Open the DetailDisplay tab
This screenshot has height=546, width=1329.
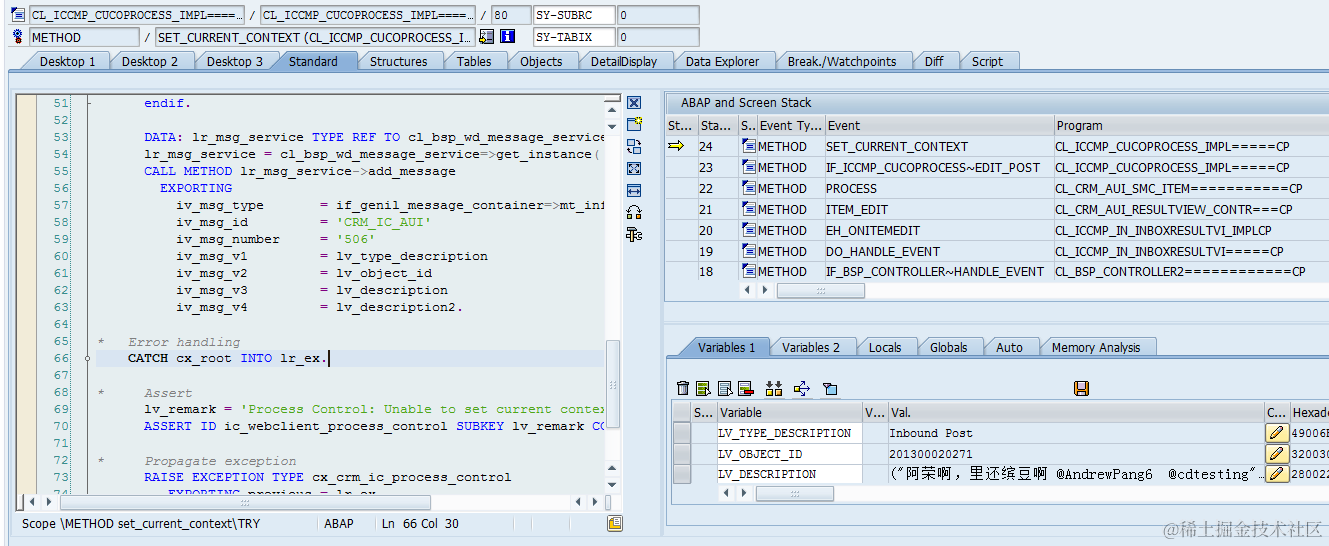pyautogui.click(x=624, y=61)
